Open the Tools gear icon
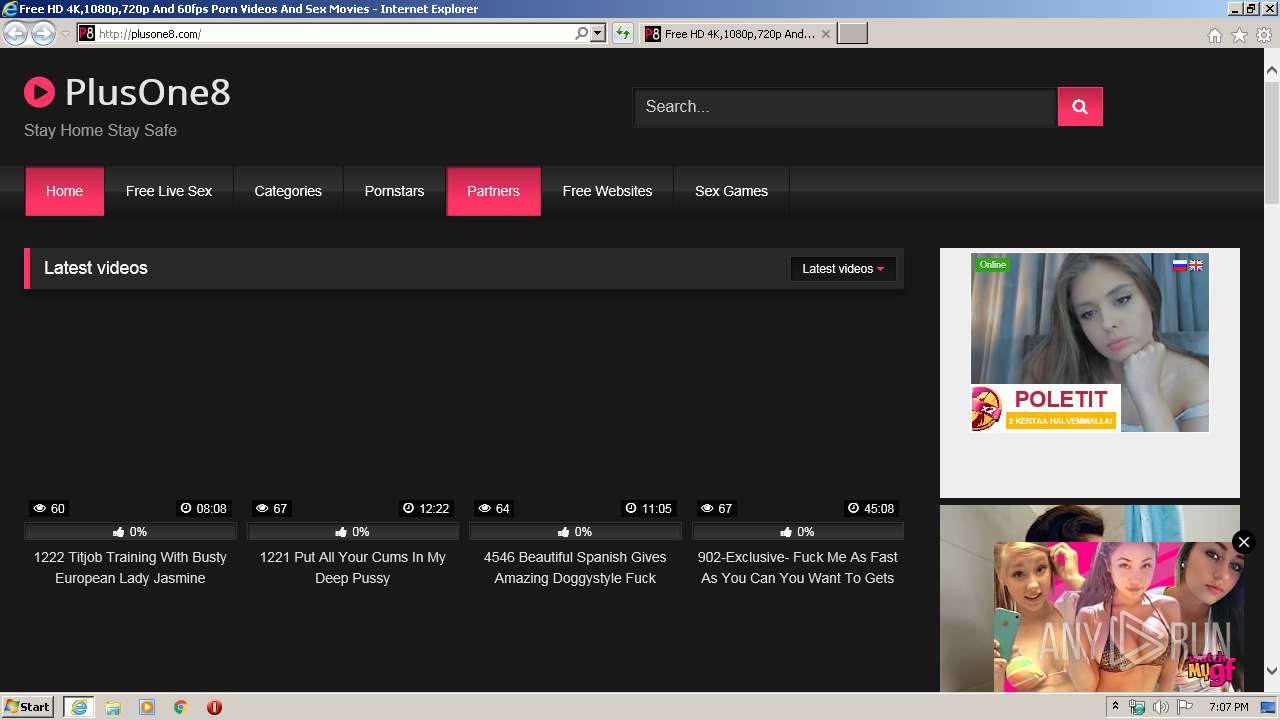This screenshot has width=1280, height=720. [1263, 35]
